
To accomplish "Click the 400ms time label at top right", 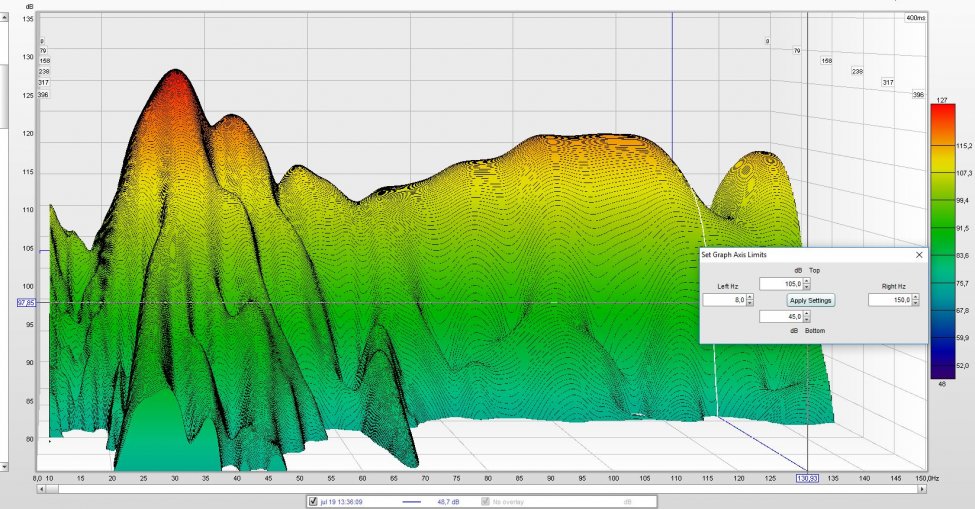I will coord(915,18).
